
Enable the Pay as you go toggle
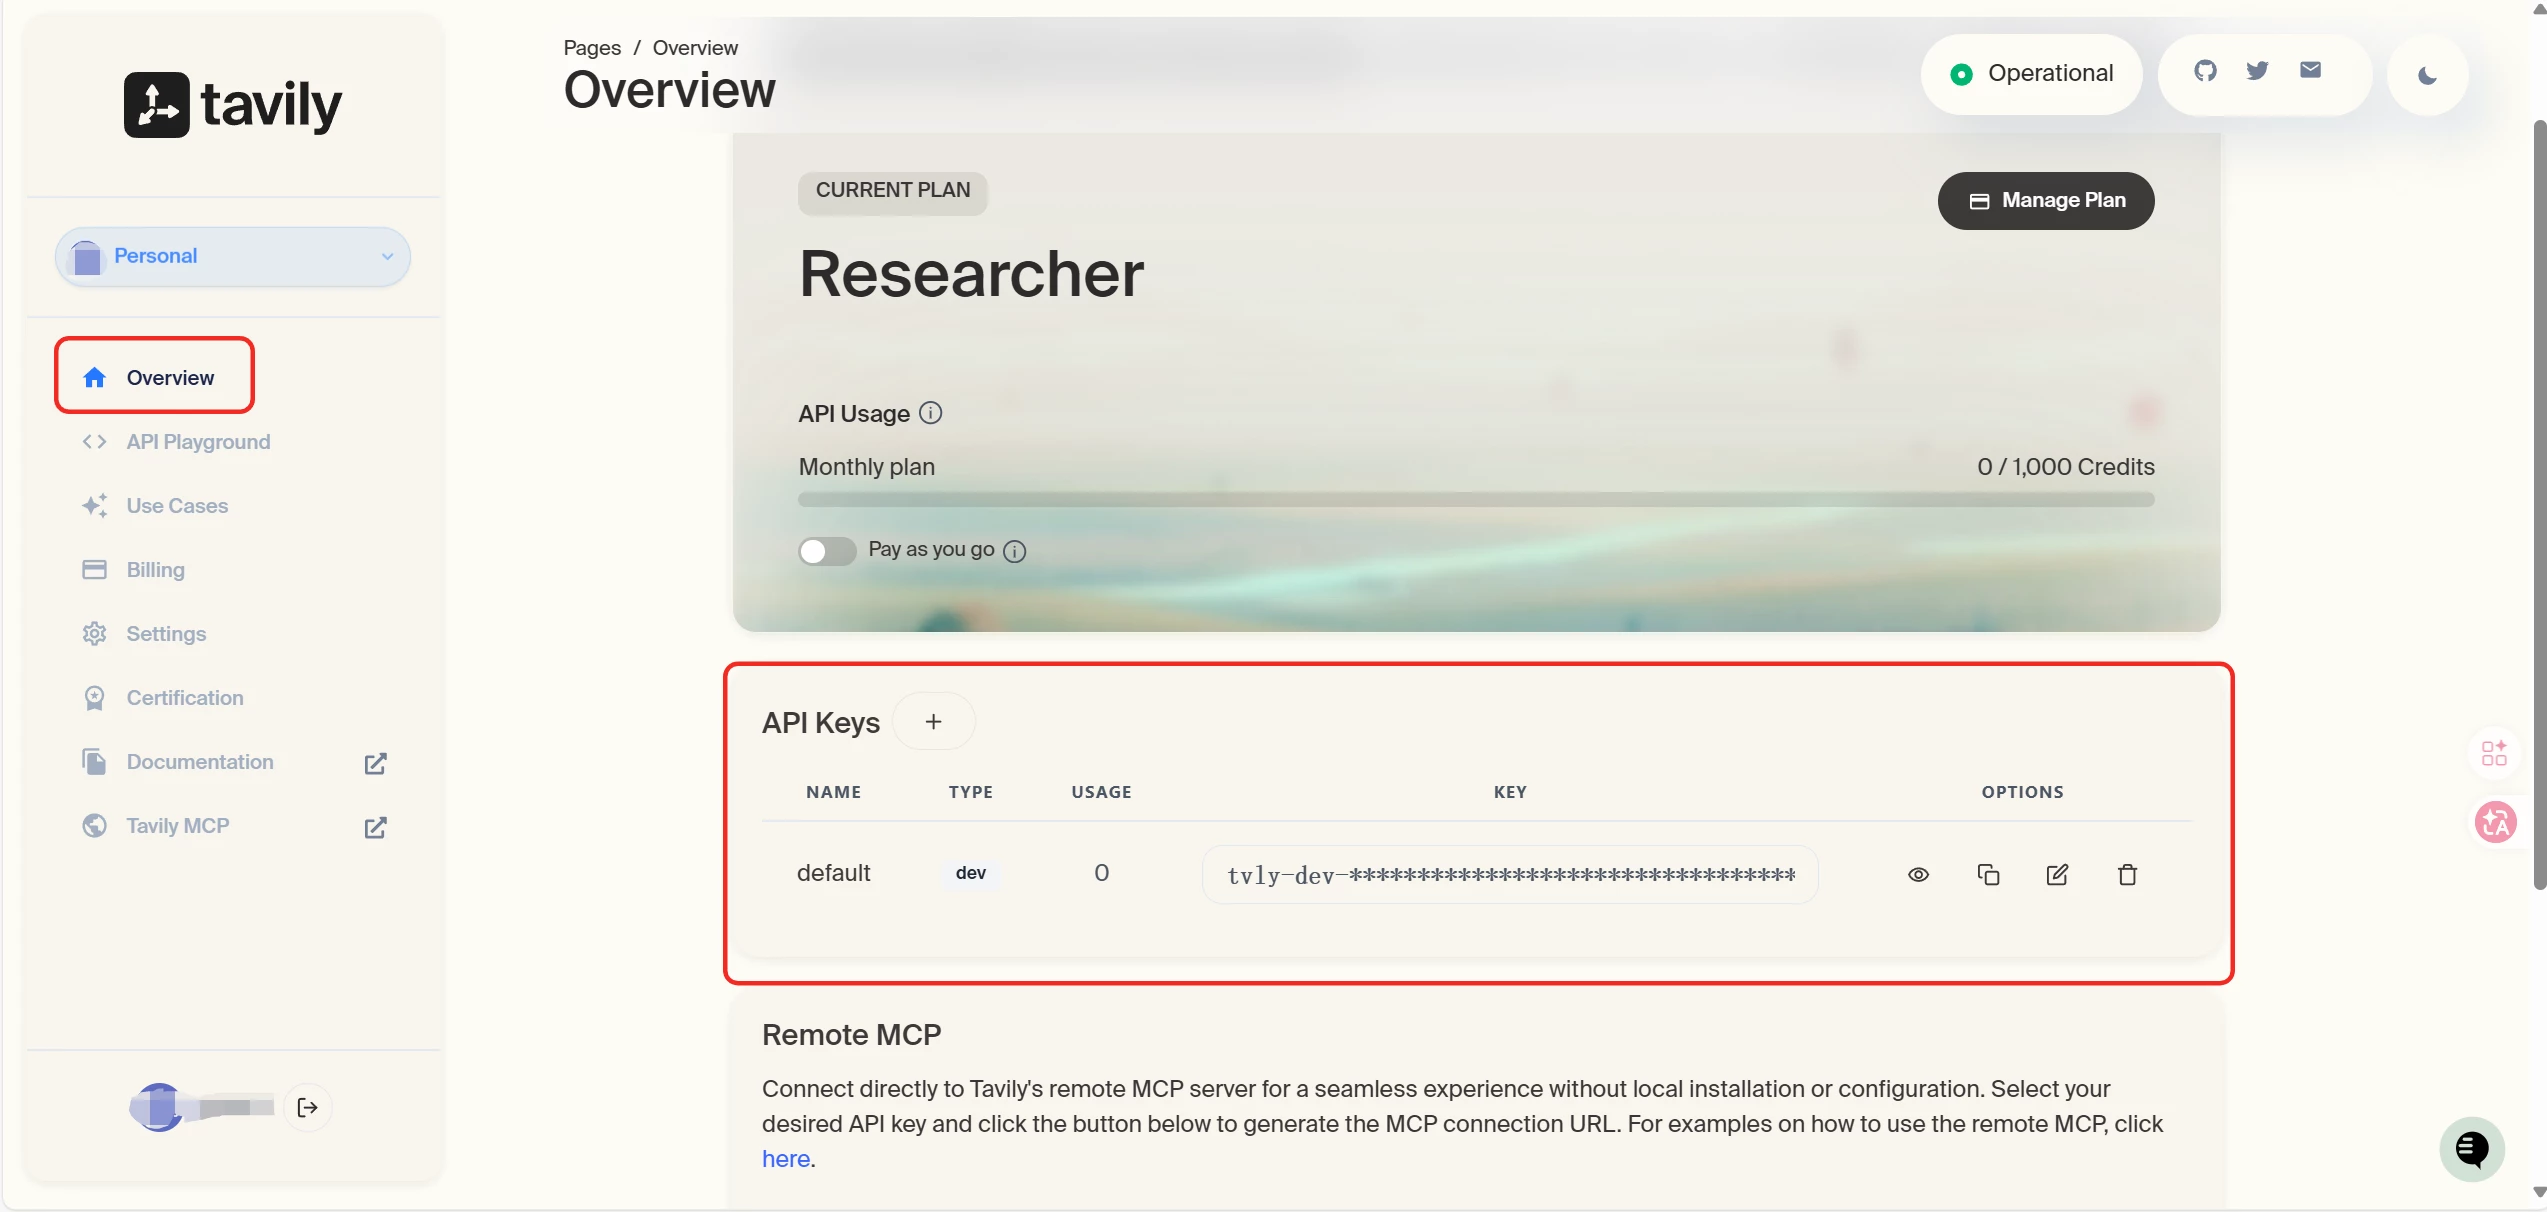point(827,551)
